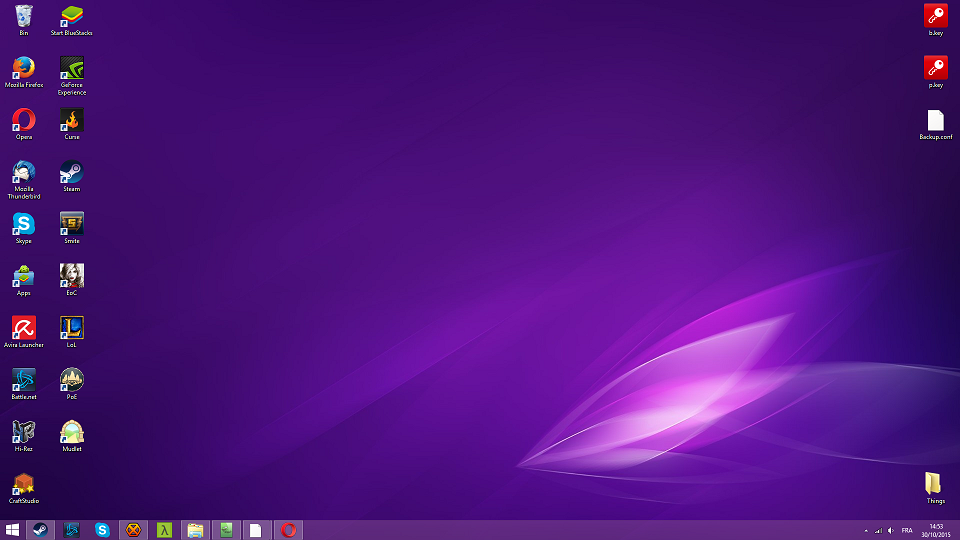The height and width of the screenshot is (540, 960).
Task: Open the FRA input language selector
Action: click(907, 530)
